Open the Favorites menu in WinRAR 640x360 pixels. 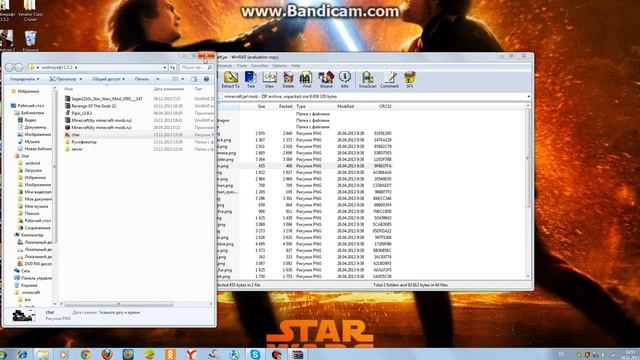click(260, 66)
